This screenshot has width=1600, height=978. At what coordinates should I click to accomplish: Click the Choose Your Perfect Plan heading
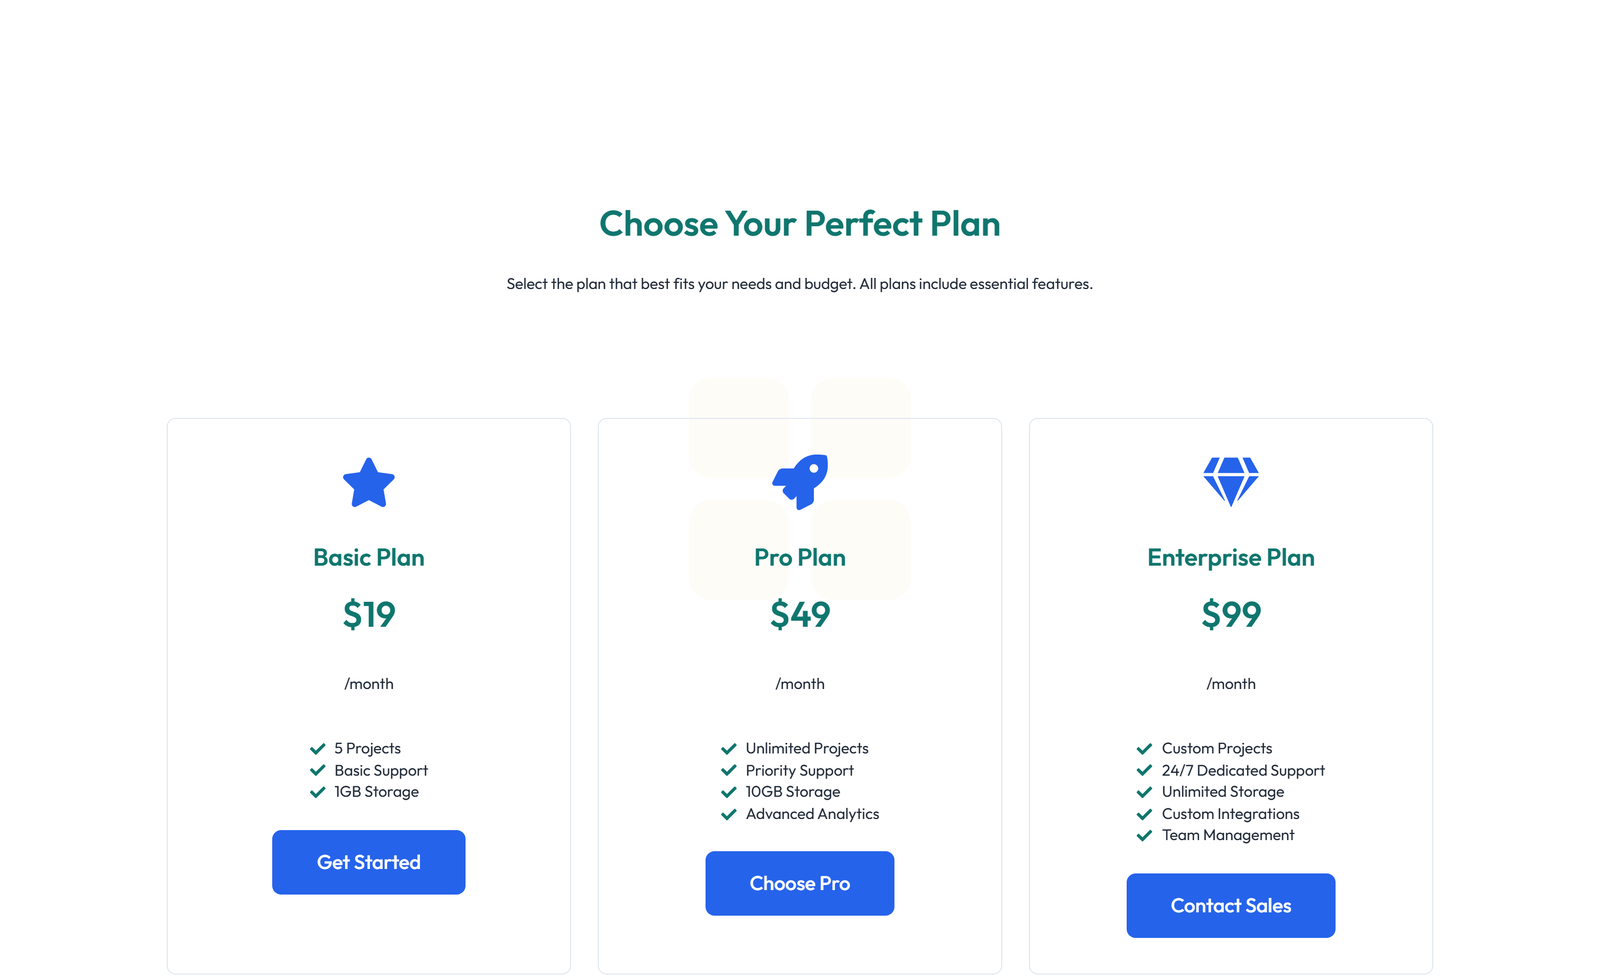800,224
